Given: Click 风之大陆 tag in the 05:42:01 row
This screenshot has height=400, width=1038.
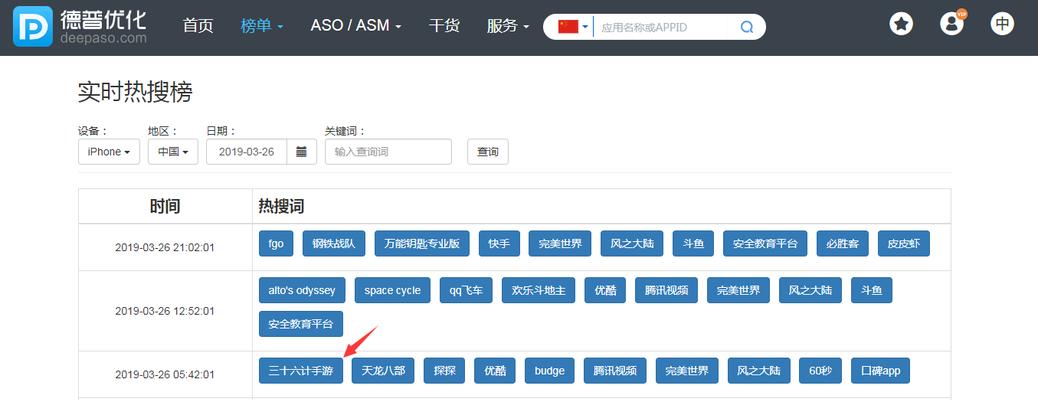Looking at the screenshot, I should coord(759,371).
